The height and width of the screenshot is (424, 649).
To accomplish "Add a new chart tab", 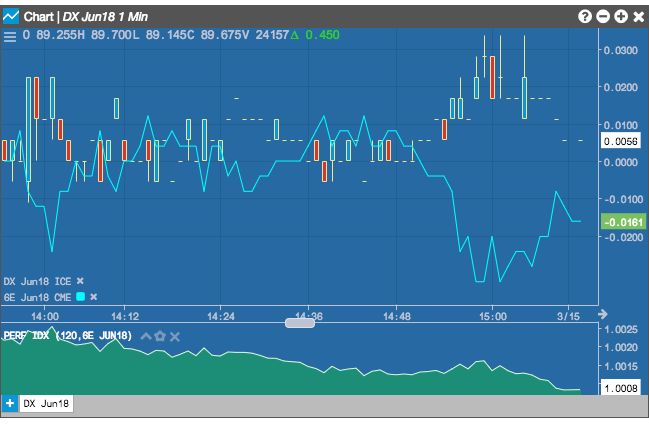I will click(10, 403).
